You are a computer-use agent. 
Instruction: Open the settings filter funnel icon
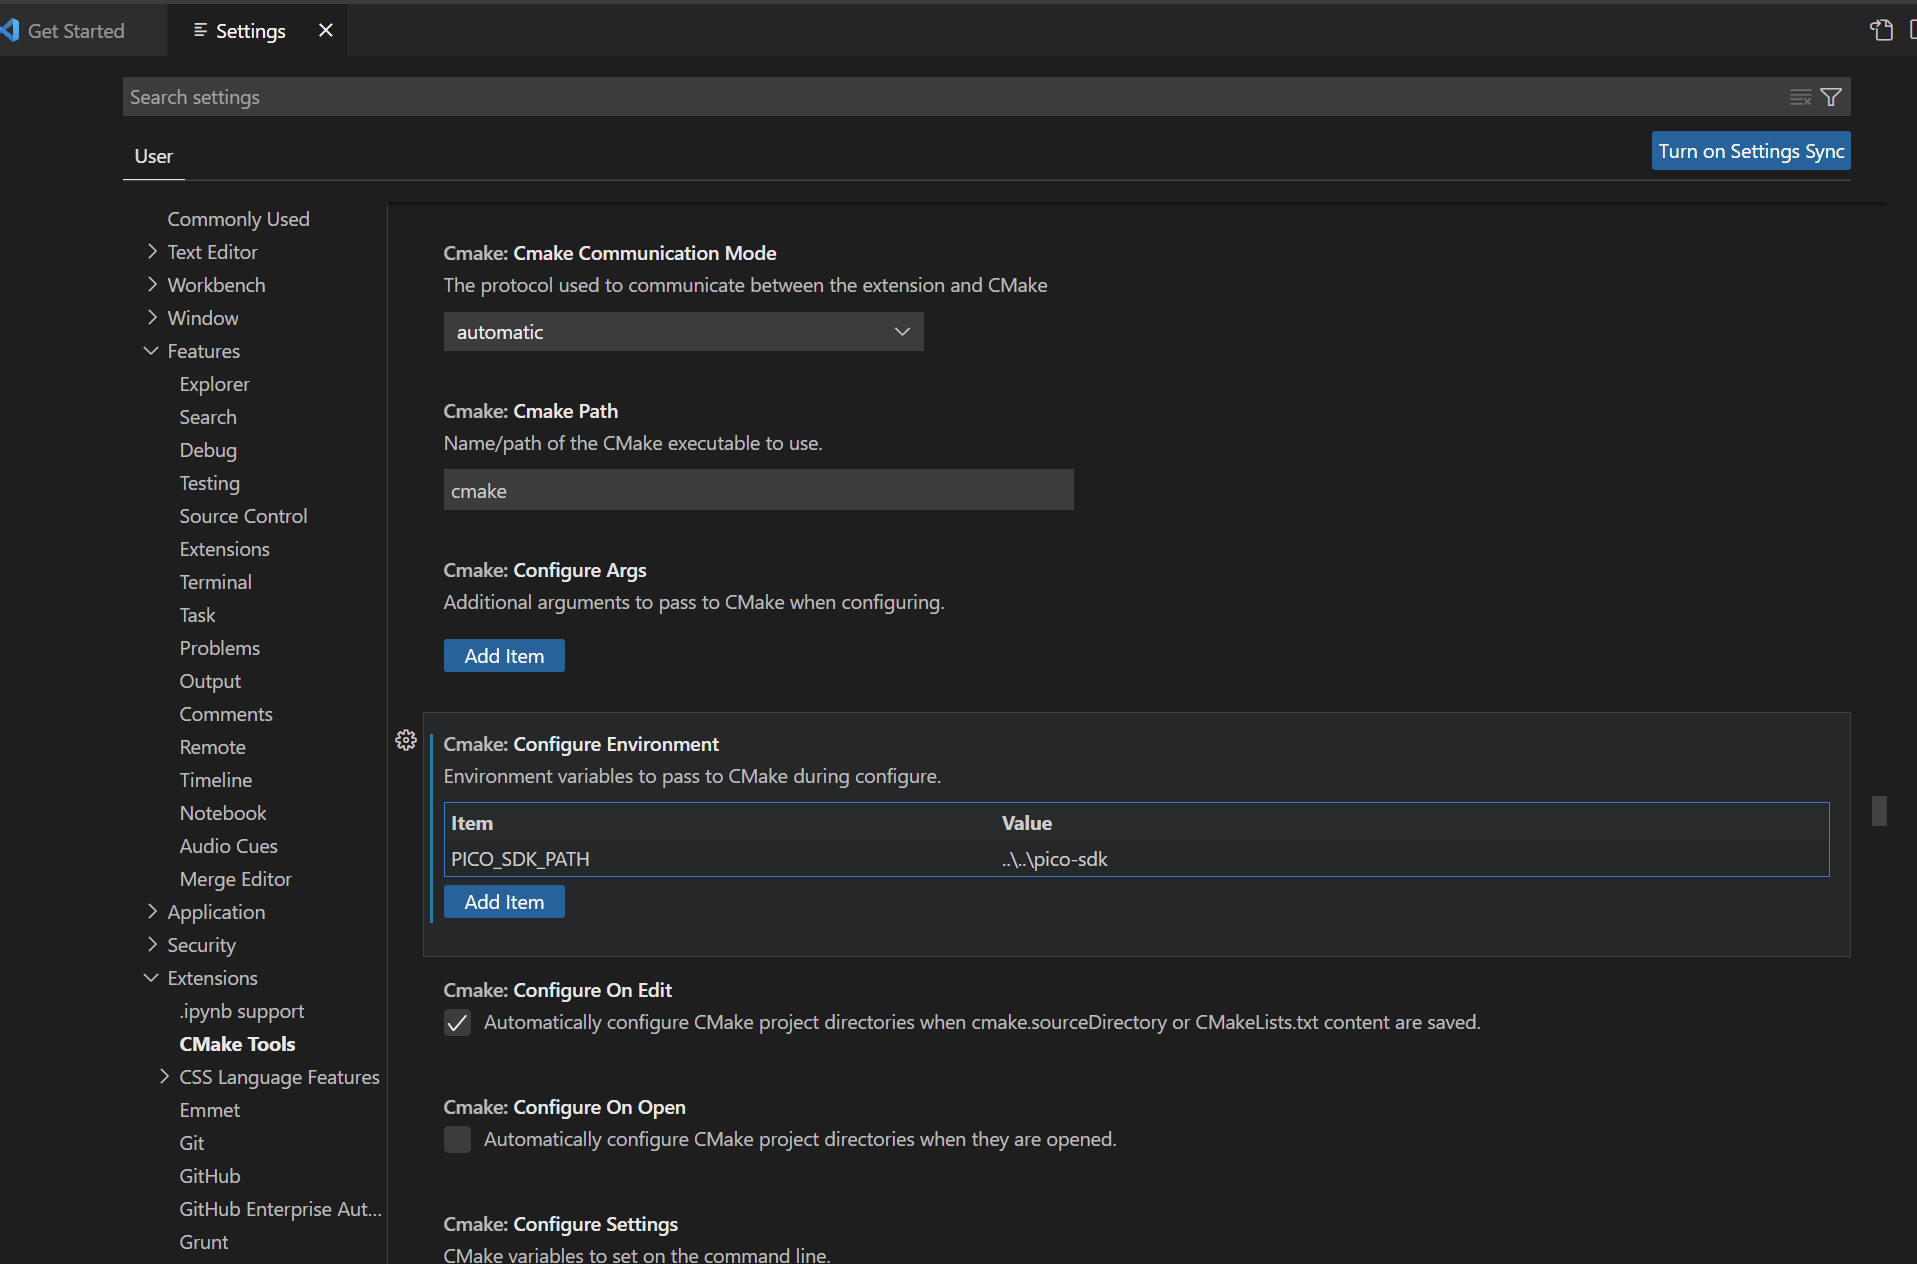(1831, 97)
